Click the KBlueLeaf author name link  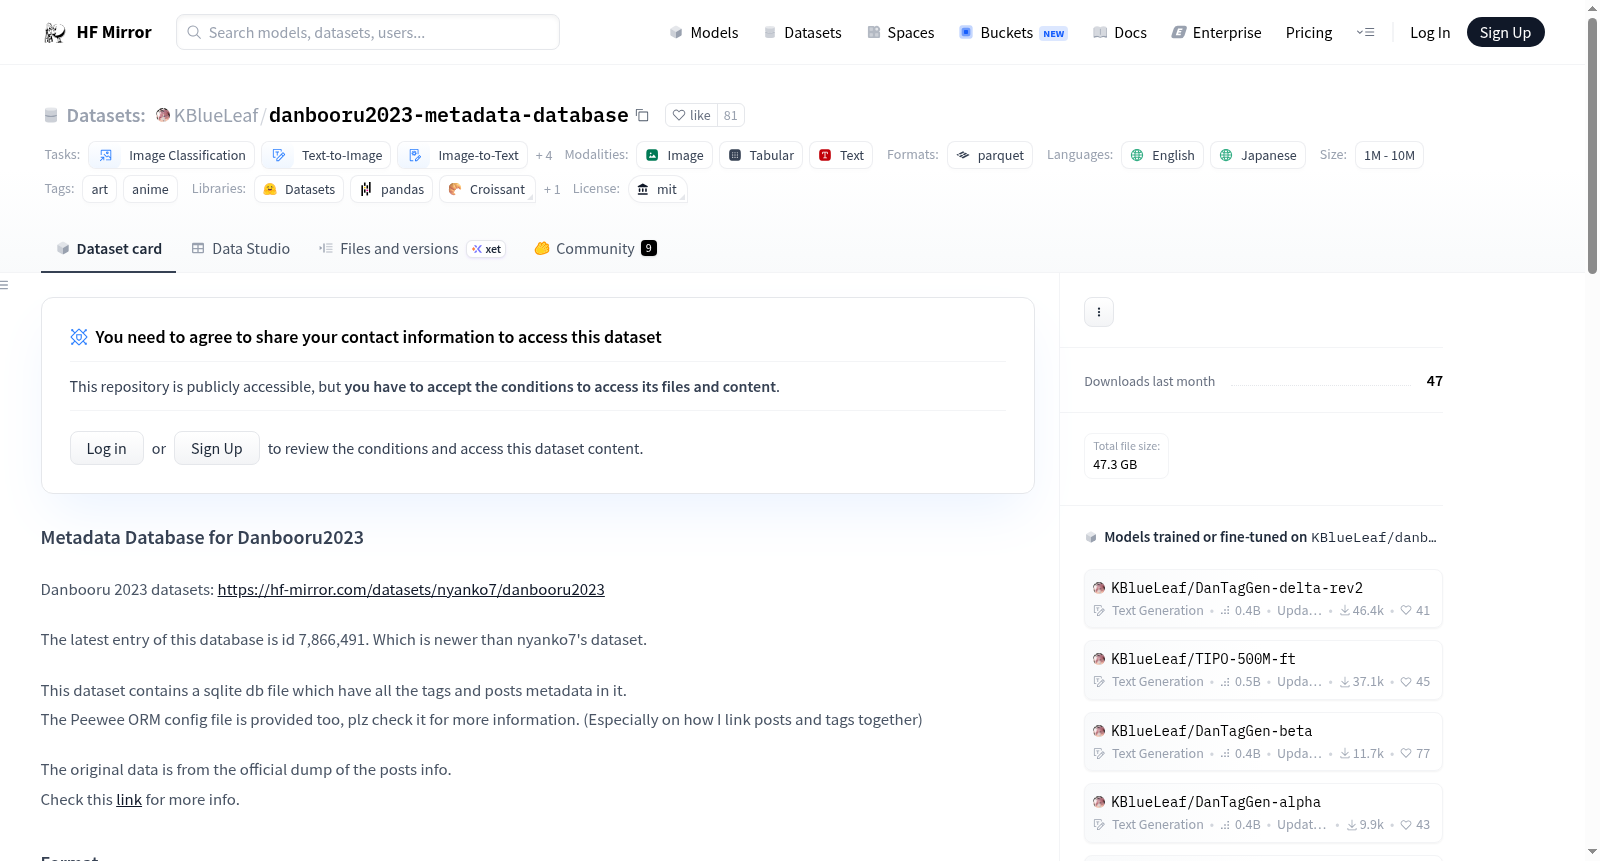point(216,116)
